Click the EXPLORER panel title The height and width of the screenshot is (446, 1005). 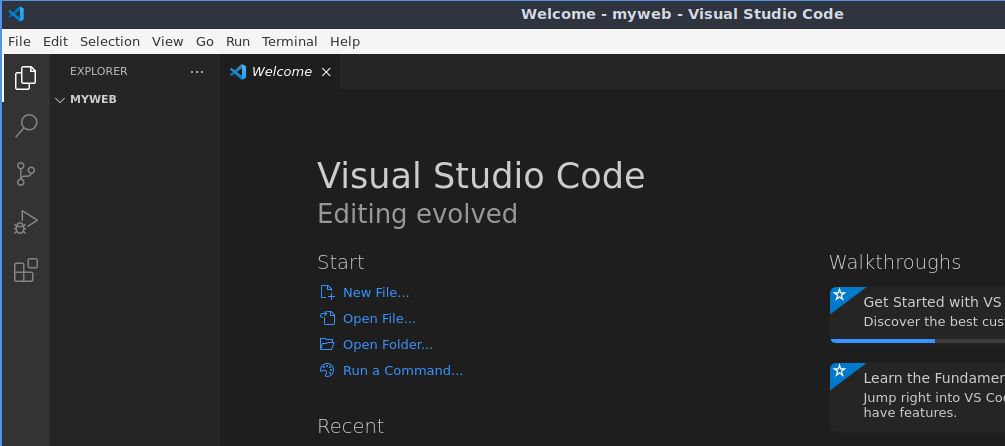(99, 71)
